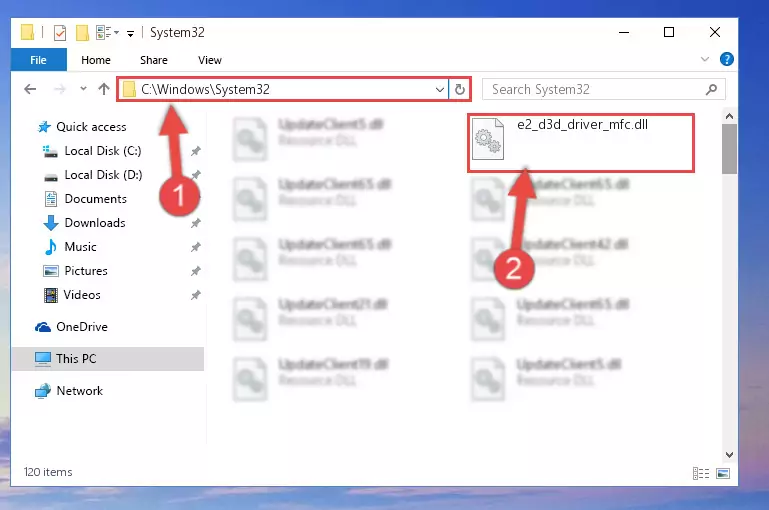Viewport: 769px width, 510px height.
Task: Open the Customize Quick Access Toolbar dropdown
Action: [130, 33]
